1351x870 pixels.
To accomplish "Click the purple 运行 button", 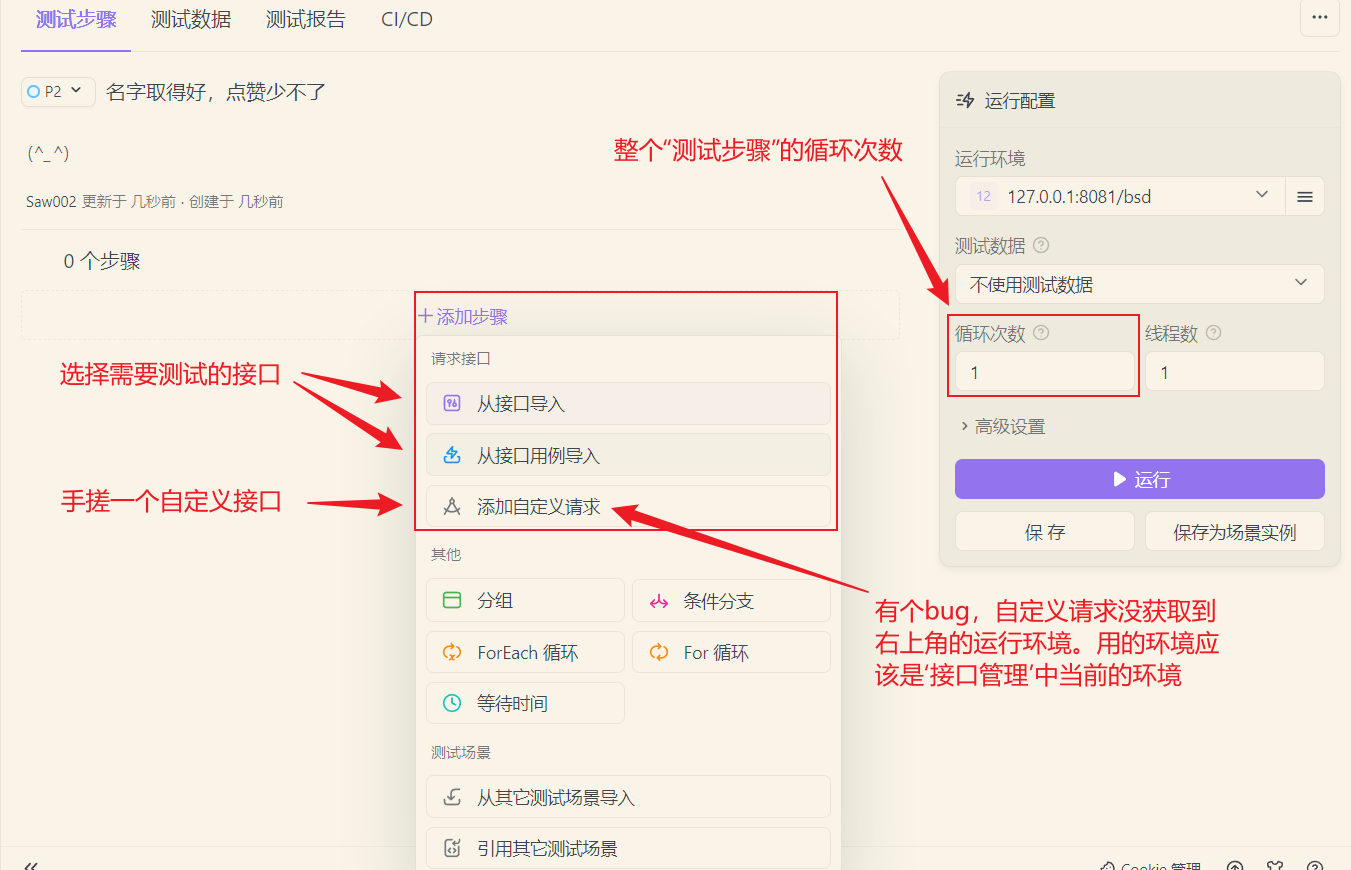I will pos(1140,479).
